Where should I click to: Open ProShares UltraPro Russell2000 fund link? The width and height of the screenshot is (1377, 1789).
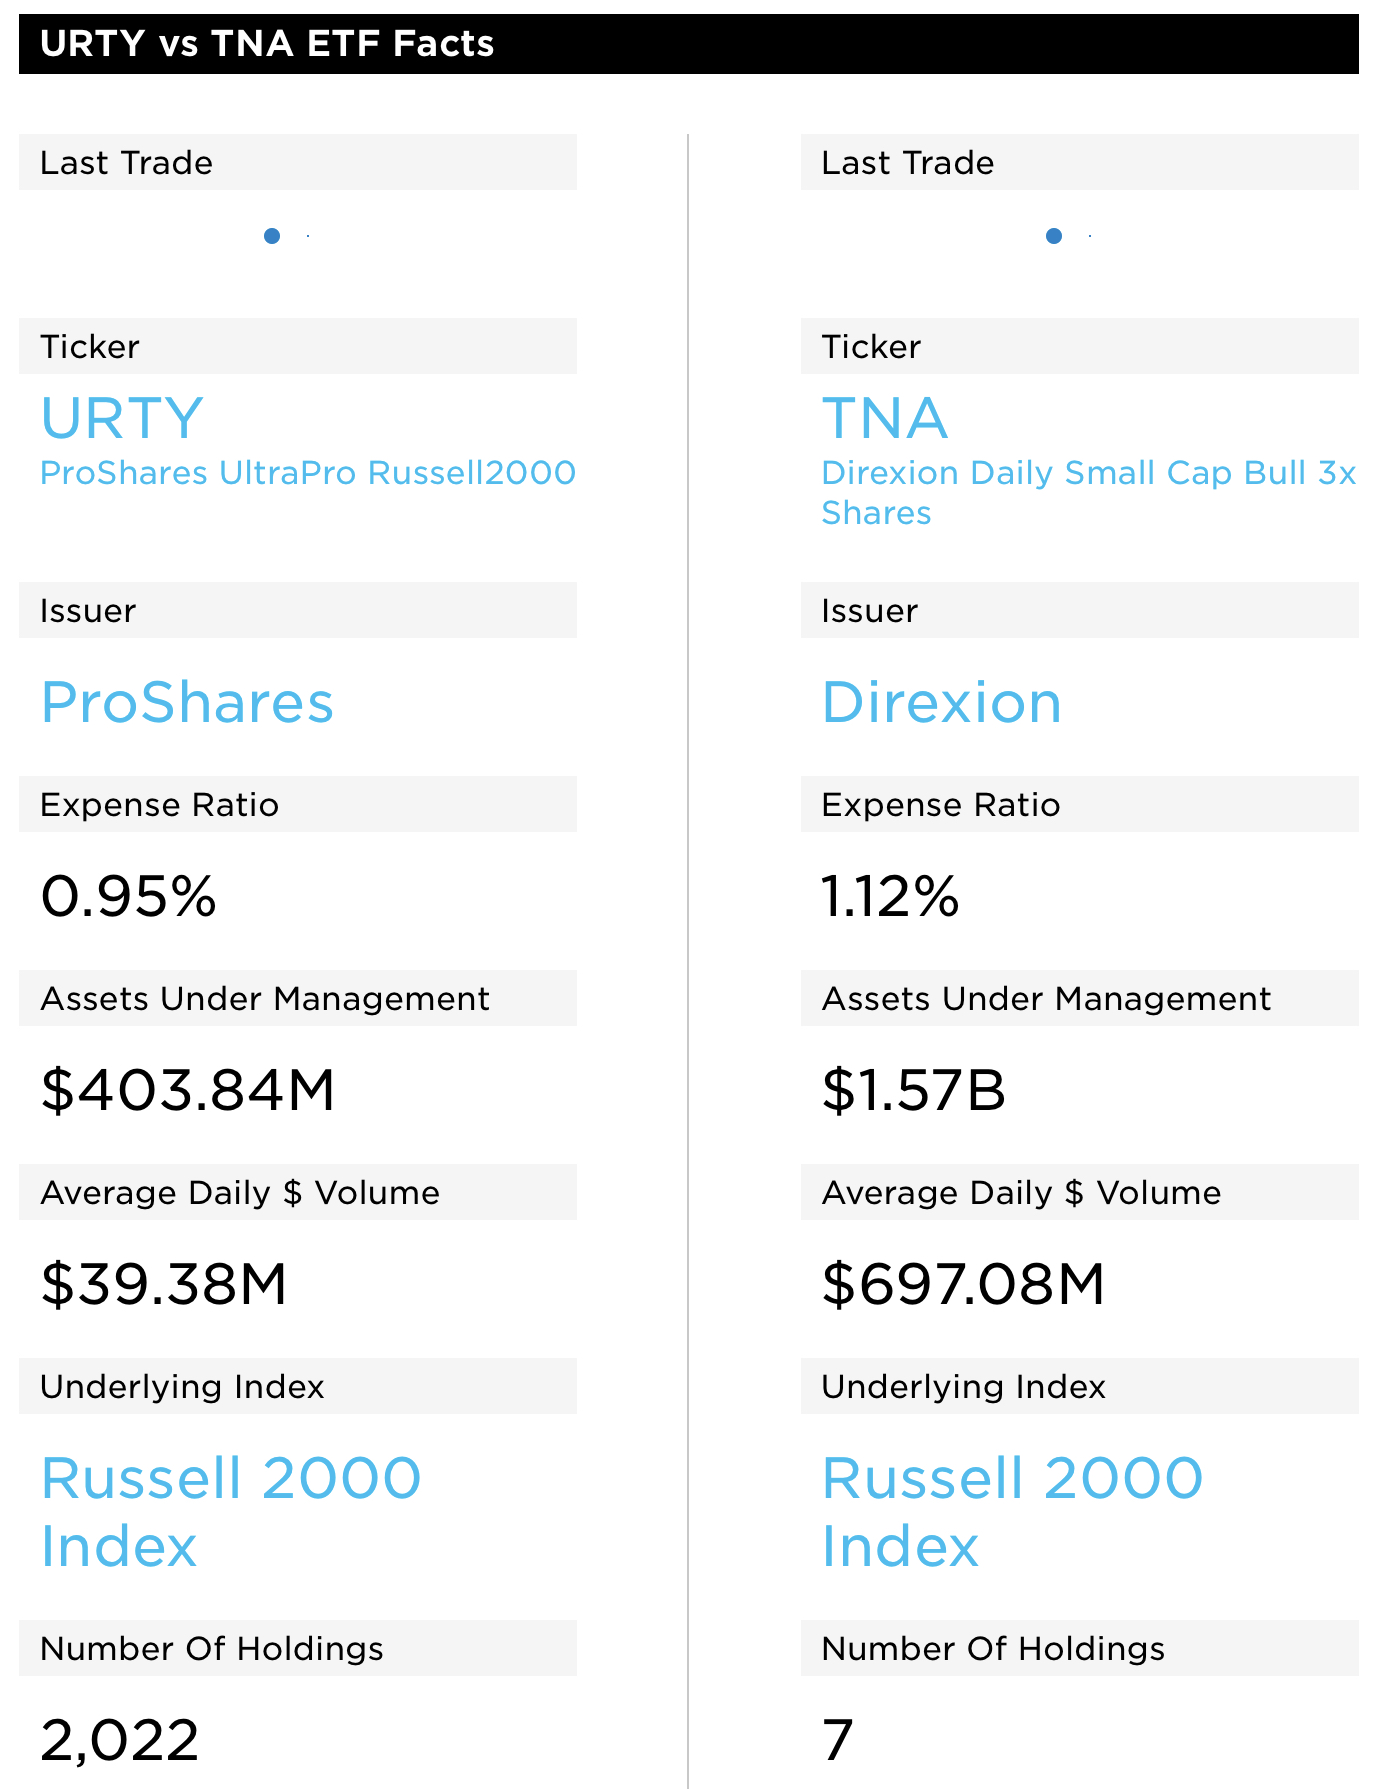point(308,473)
